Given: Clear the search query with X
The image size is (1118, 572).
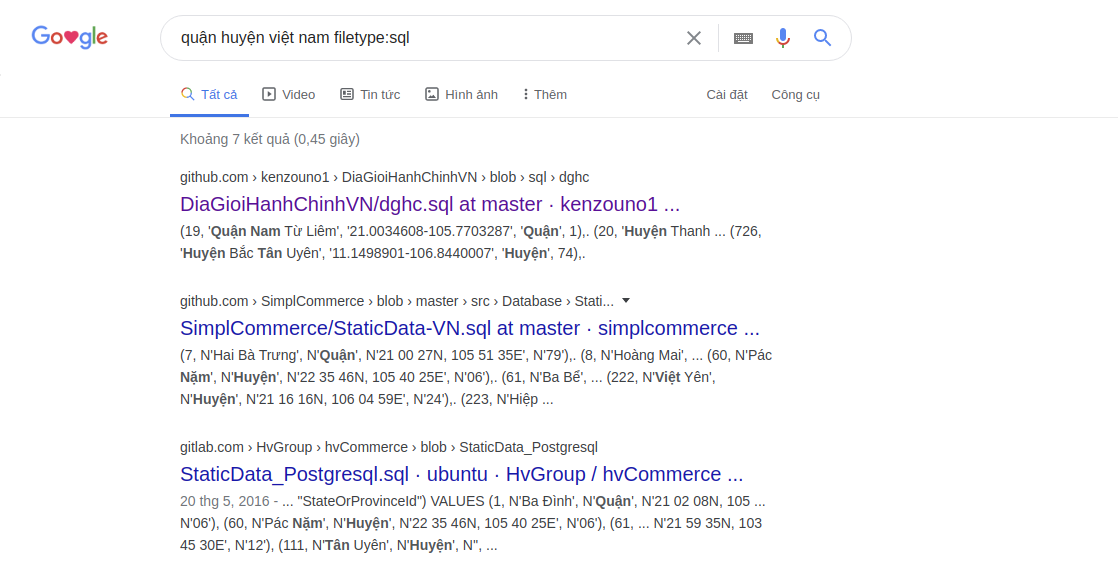Looking at the screenshot, I should click(694, 38).
